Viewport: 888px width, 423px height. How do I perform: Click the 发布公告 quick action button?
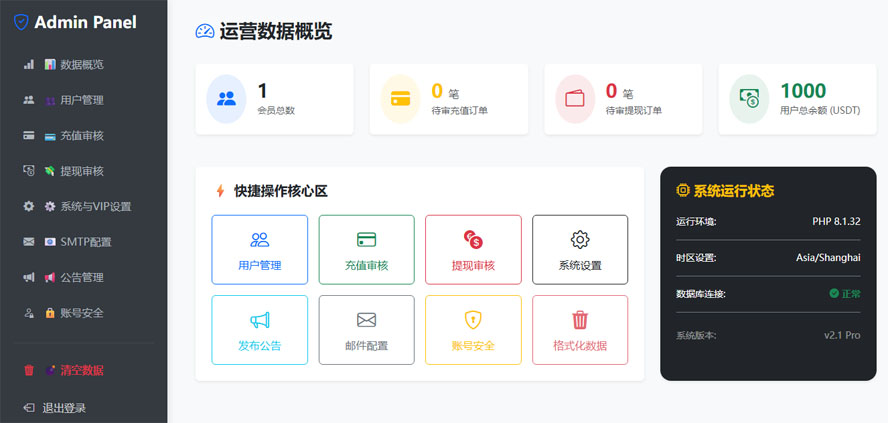[x=259, y=330]
